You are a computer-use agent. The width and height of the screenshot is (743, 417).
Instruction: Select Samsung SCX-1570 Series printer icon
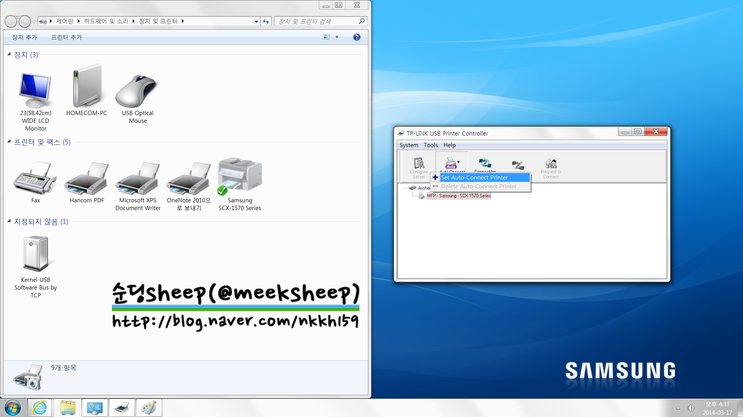tap(240, 184)
